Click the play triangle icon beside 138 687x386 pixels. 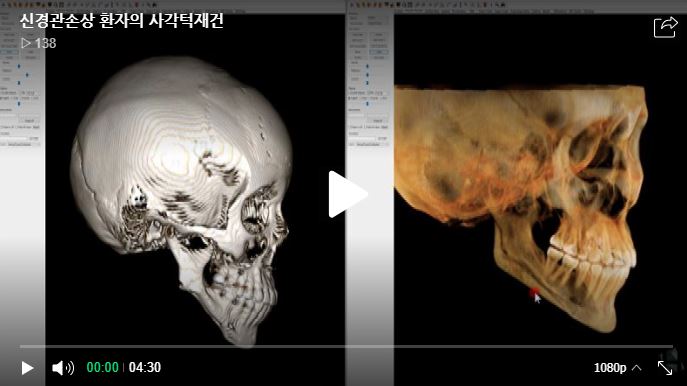coord(26,43)
